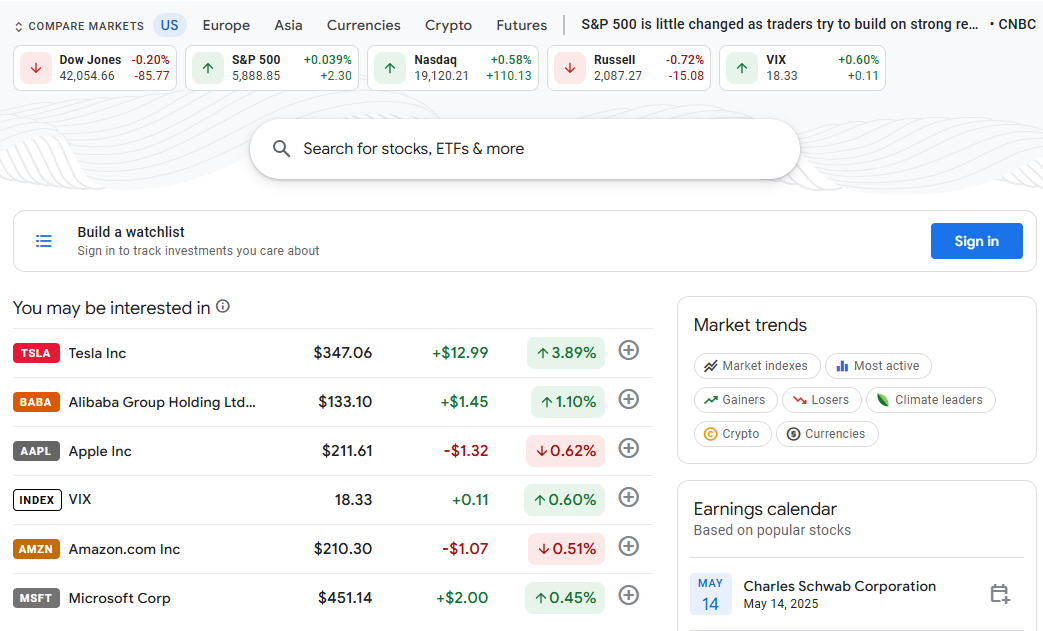Screen dimensions: 1043x631
Task: Open Charles Schwab Corporation earnings entry
Action: [x=857, y=594]
